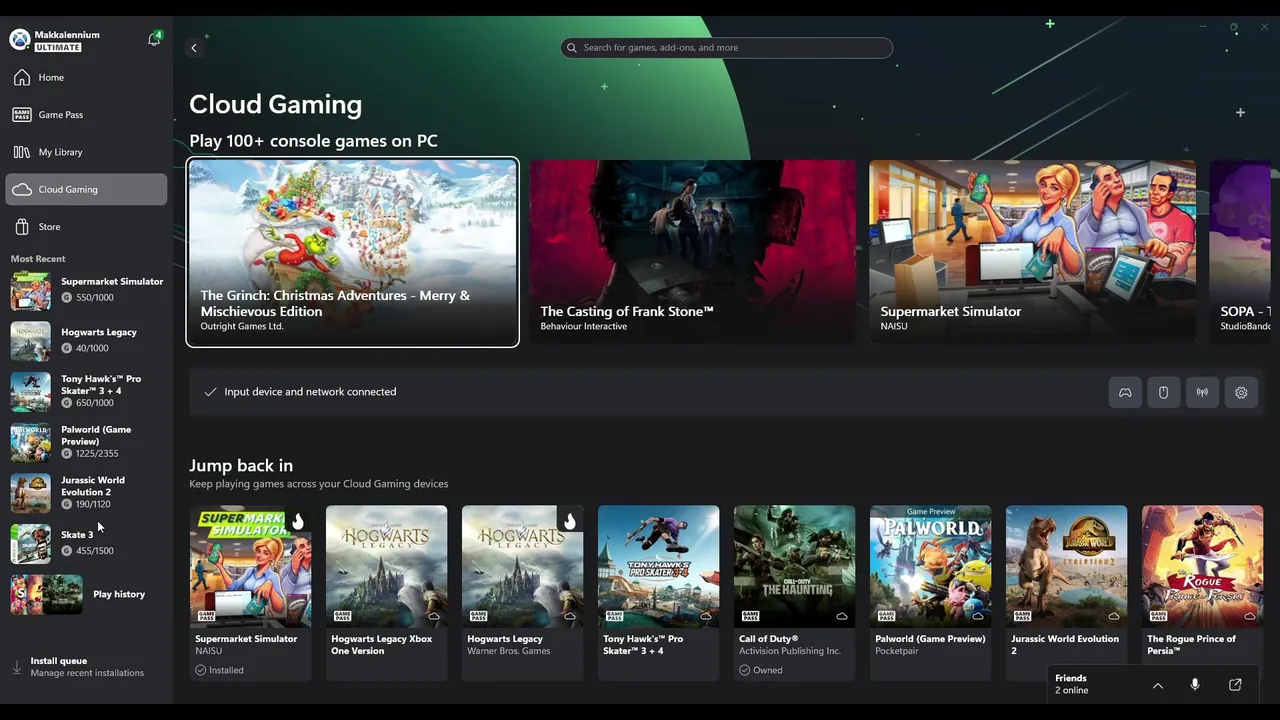
Task: Open The Rogue Prince of Persia card
Action: point(1202,593)
